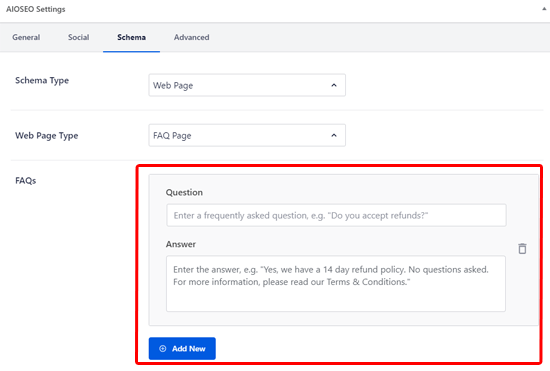Click the chevron on the FAQ Page selector
The width and height of the screenshot is (550, 371).
[x=334, y=135]
